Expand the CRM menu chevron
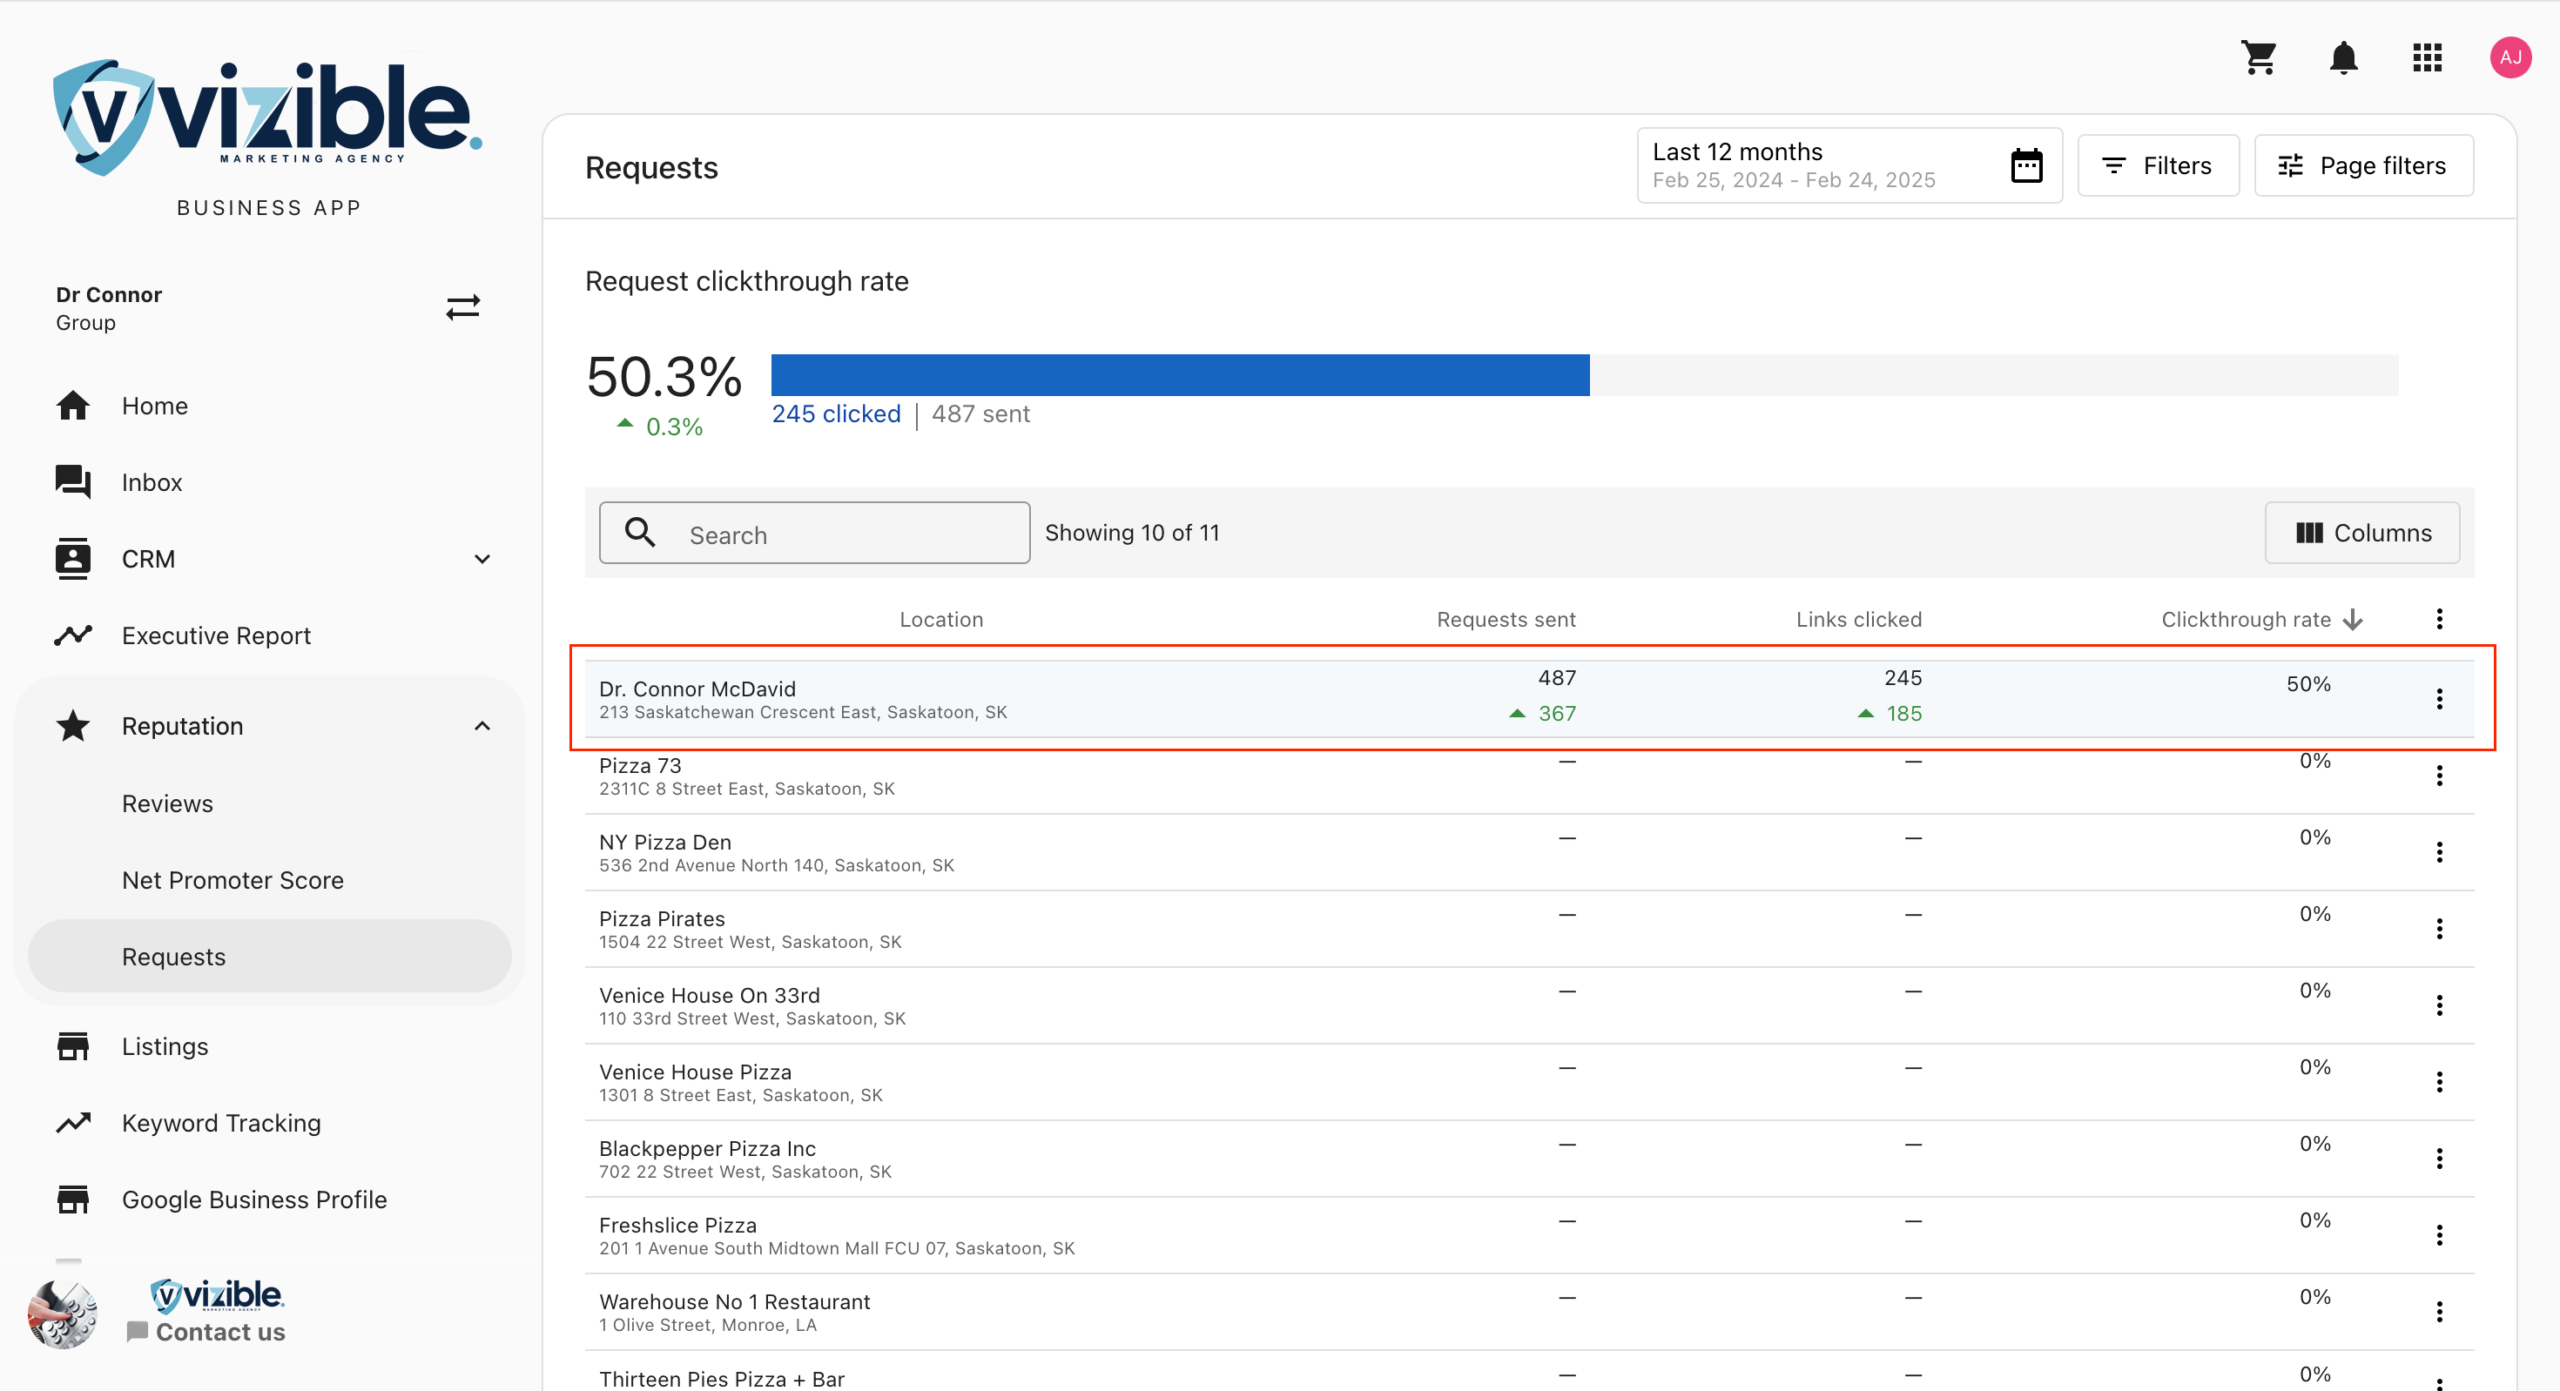The height and width of the screenshot is (1391, 2560). point(482,560)
